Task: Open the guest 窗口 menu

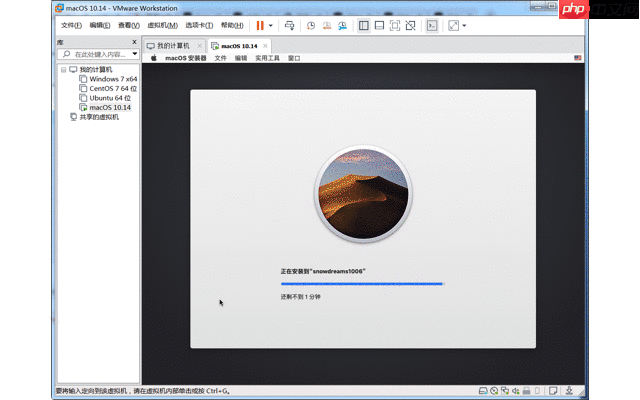Action: point(294,58)
